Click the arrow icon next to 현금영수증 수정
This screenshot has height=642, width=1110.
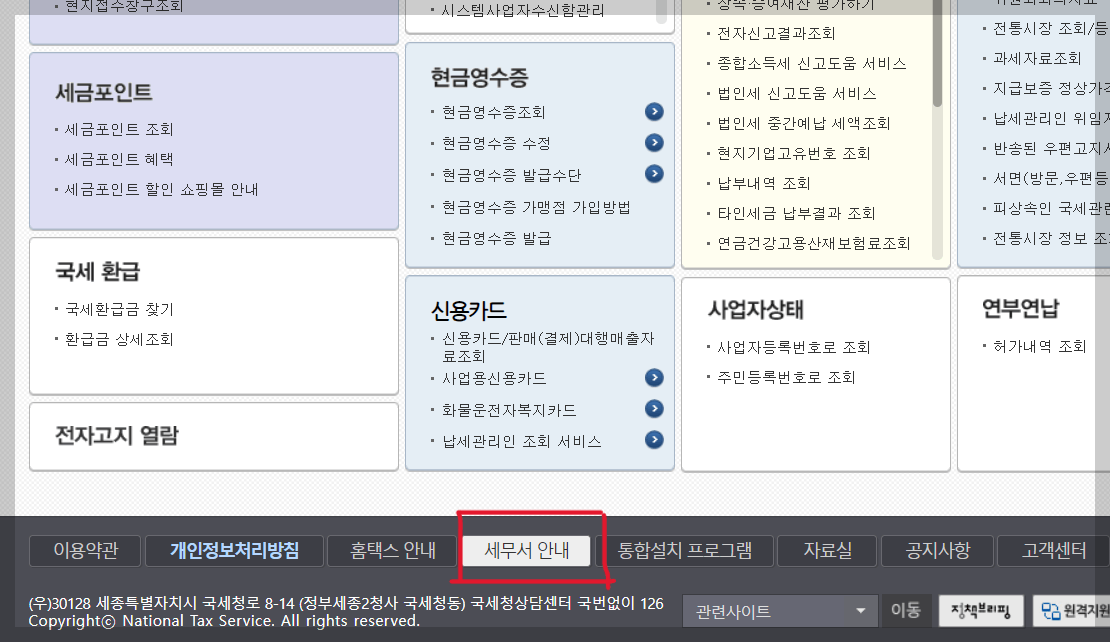point(654,143)
